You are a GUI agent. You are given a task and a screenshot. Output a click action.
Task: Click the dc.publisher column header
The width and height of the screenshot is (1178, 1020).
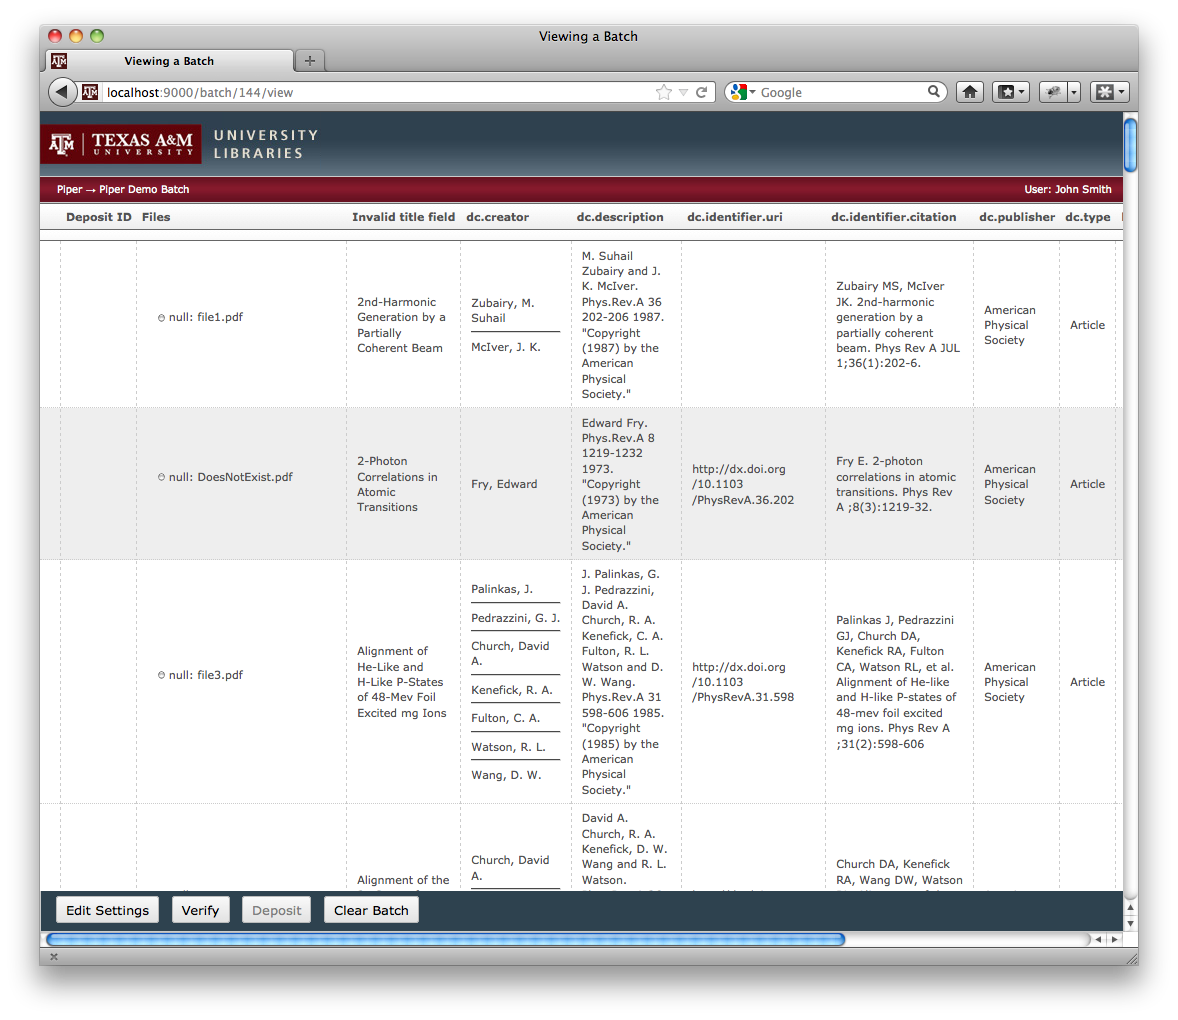[x=1016, y=217]
